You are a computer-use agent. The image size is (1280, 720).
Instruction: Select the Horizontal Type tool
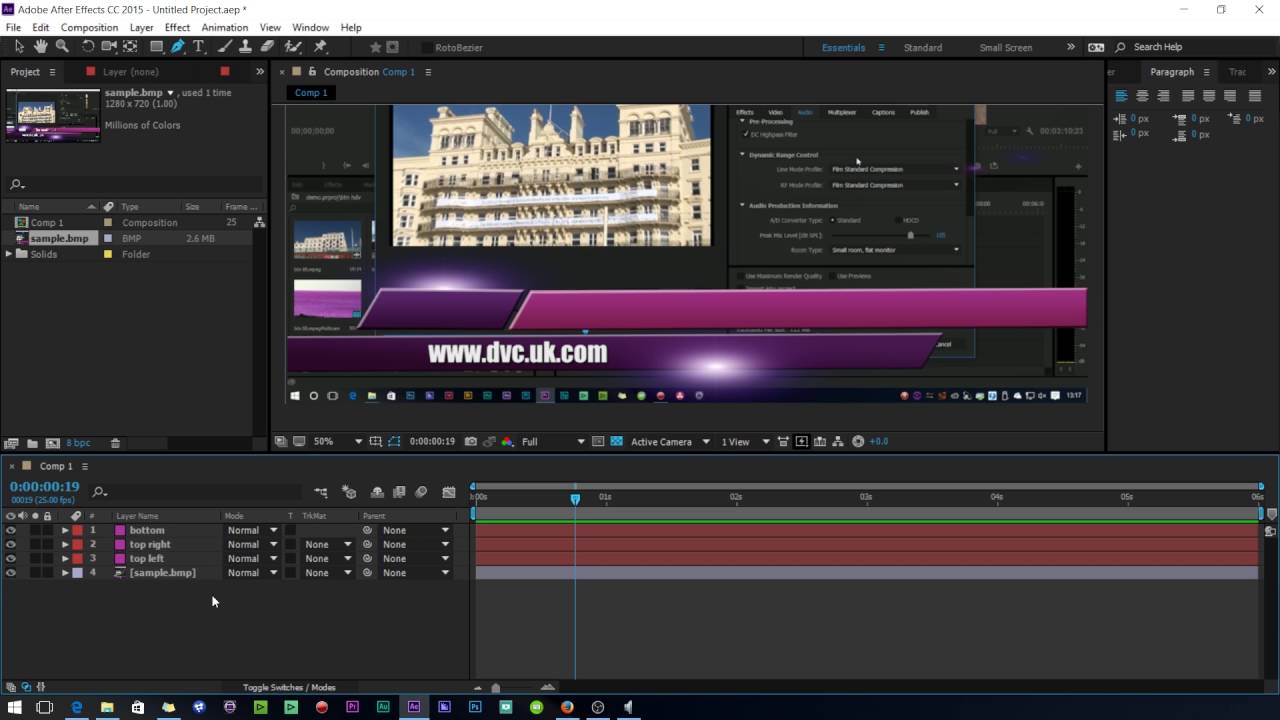199,47
